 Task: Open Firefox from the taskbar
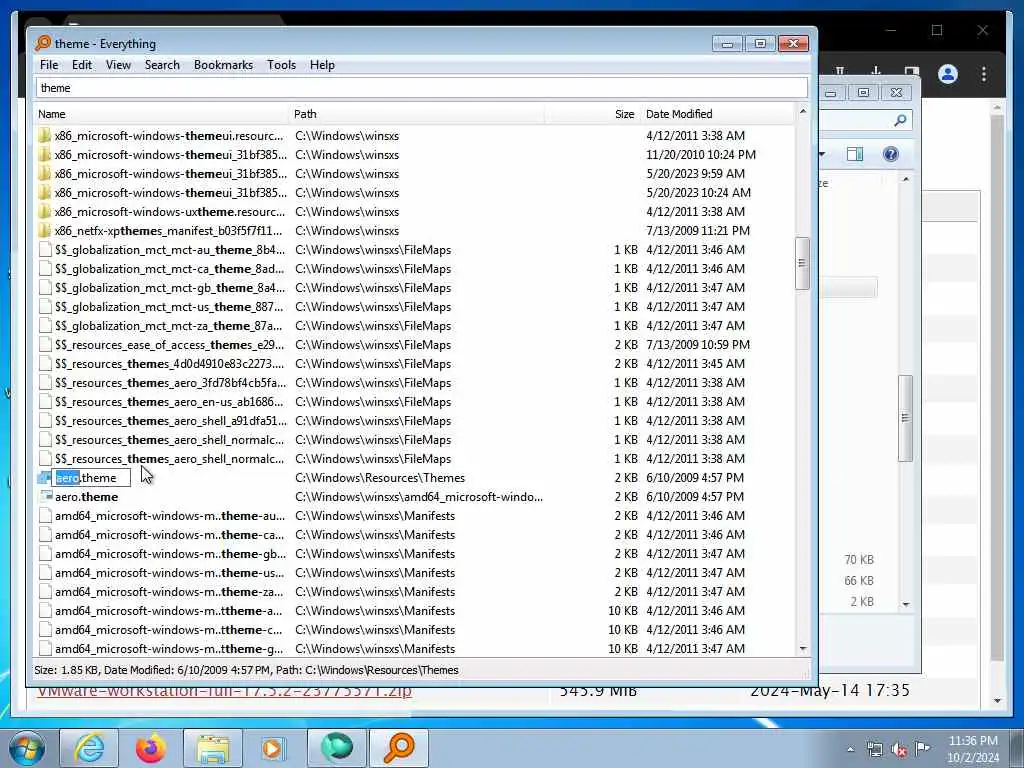click(x=151, y=748)
